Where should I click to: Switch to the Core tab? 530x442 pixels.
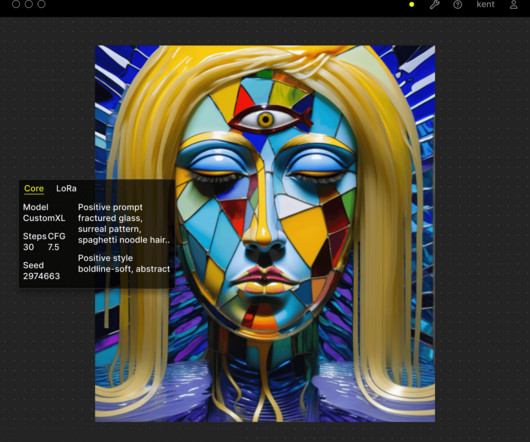click(x=34, y=189)
